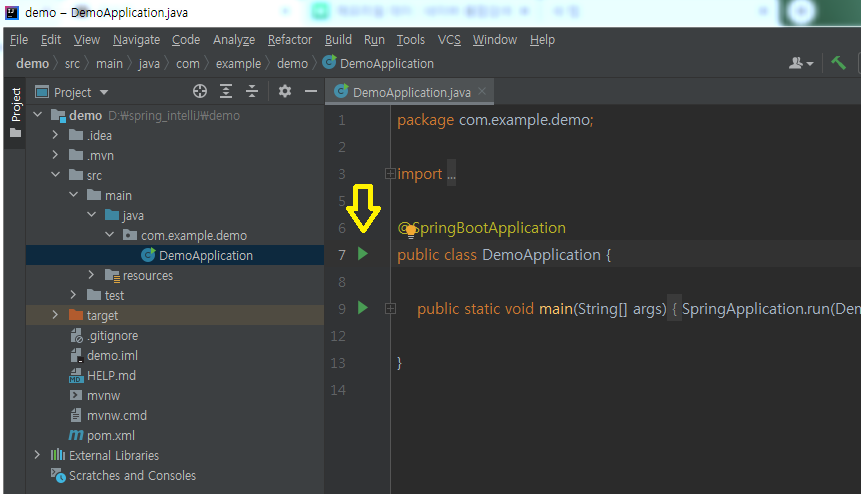Expand the .idea folder
Image resolution: width=861 pixels, height=494 pixels.
click(x=55, y=134)
